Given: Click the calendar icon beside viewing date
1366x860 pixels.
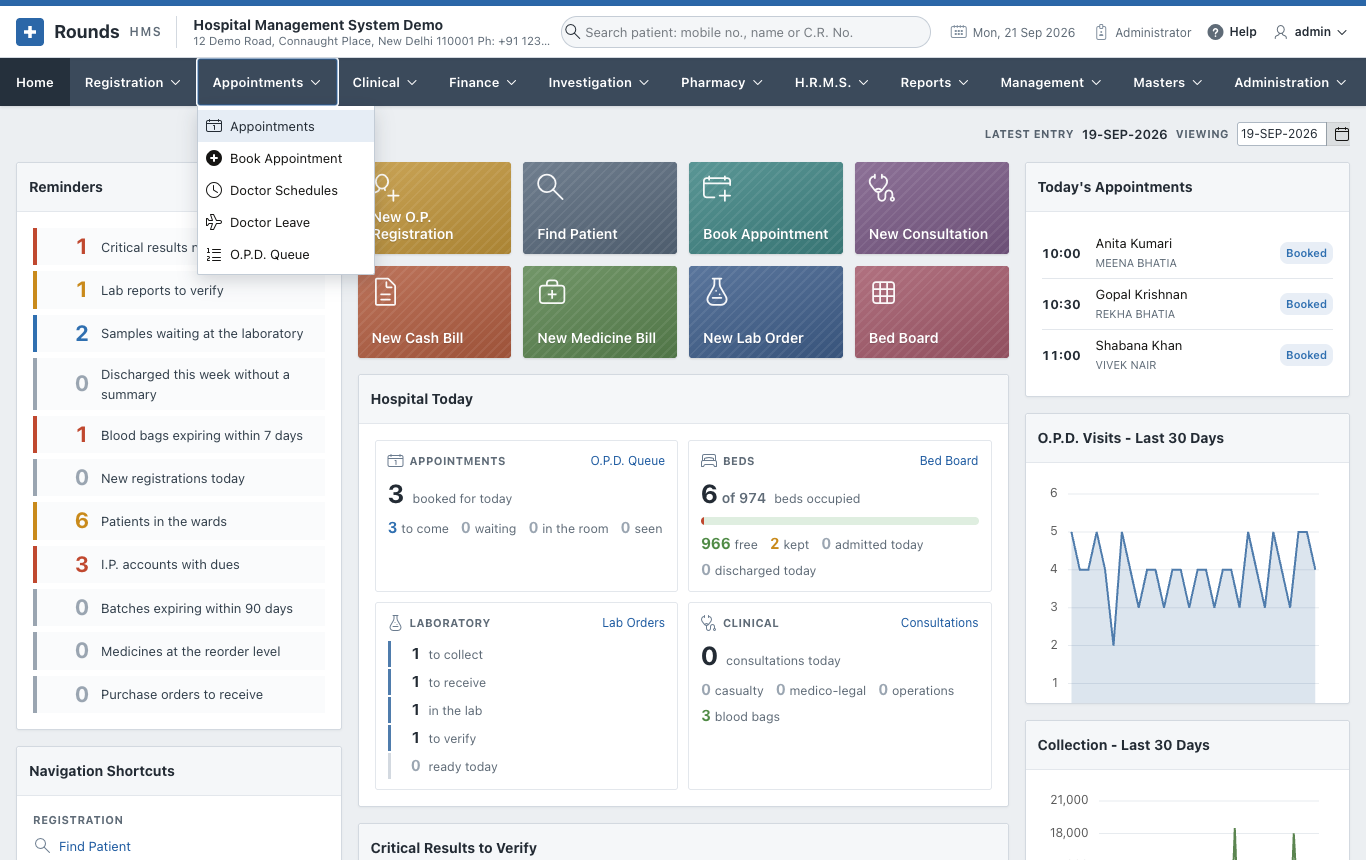Looking at the screenshot, I should (x=1342, y=134).
